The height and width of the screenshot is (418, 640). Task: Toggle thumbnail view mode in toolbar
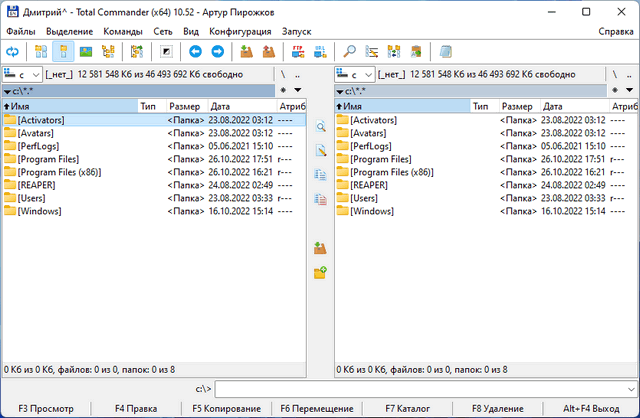point(85,51)
